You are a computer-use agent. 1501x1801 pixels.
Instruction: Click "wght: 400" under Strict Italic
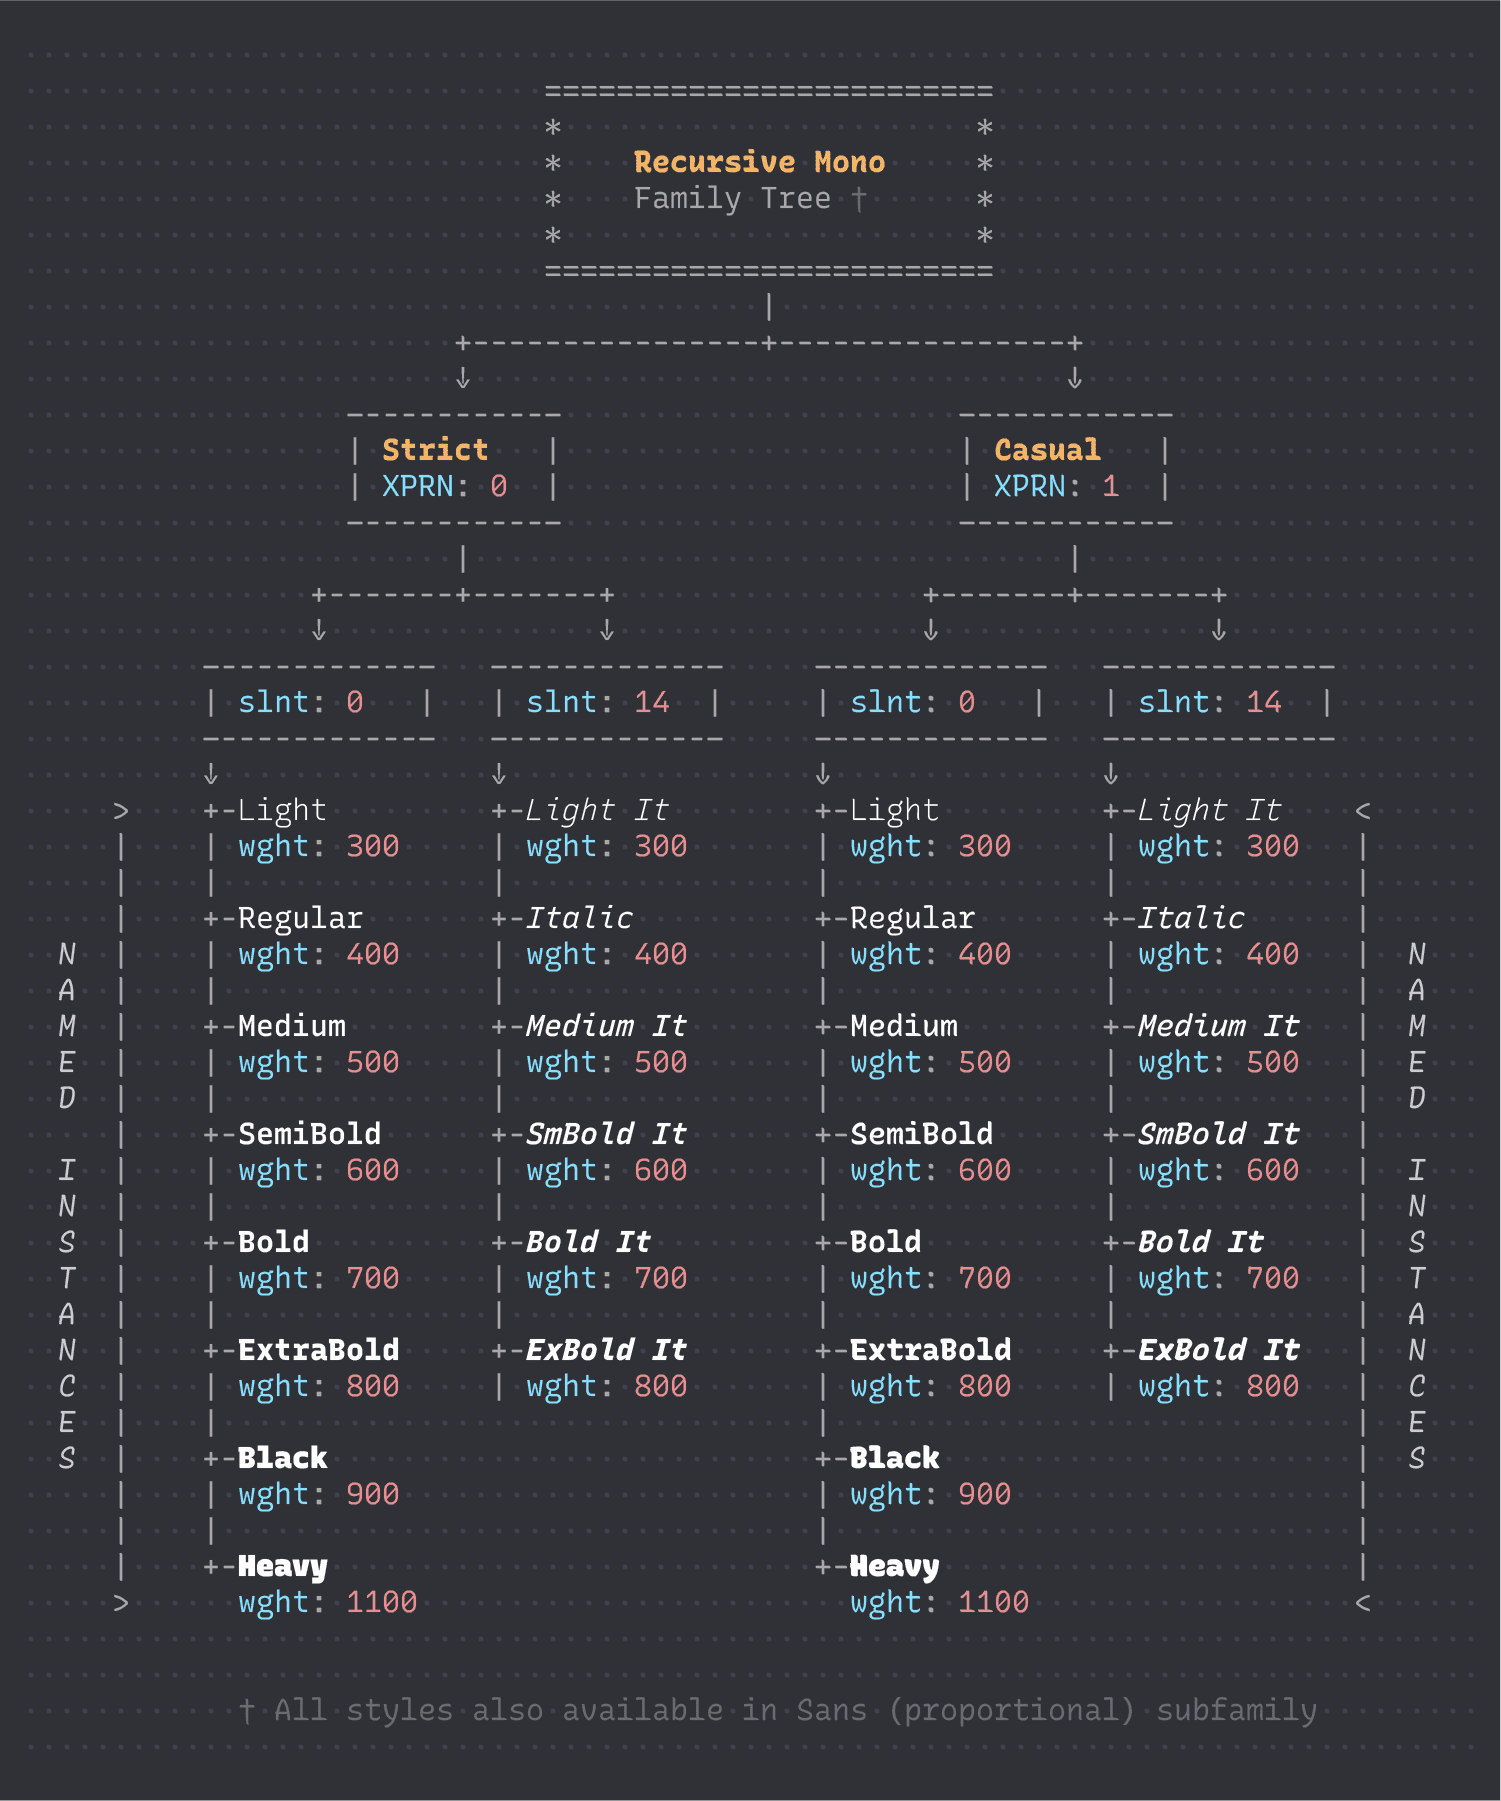point(606,955)
